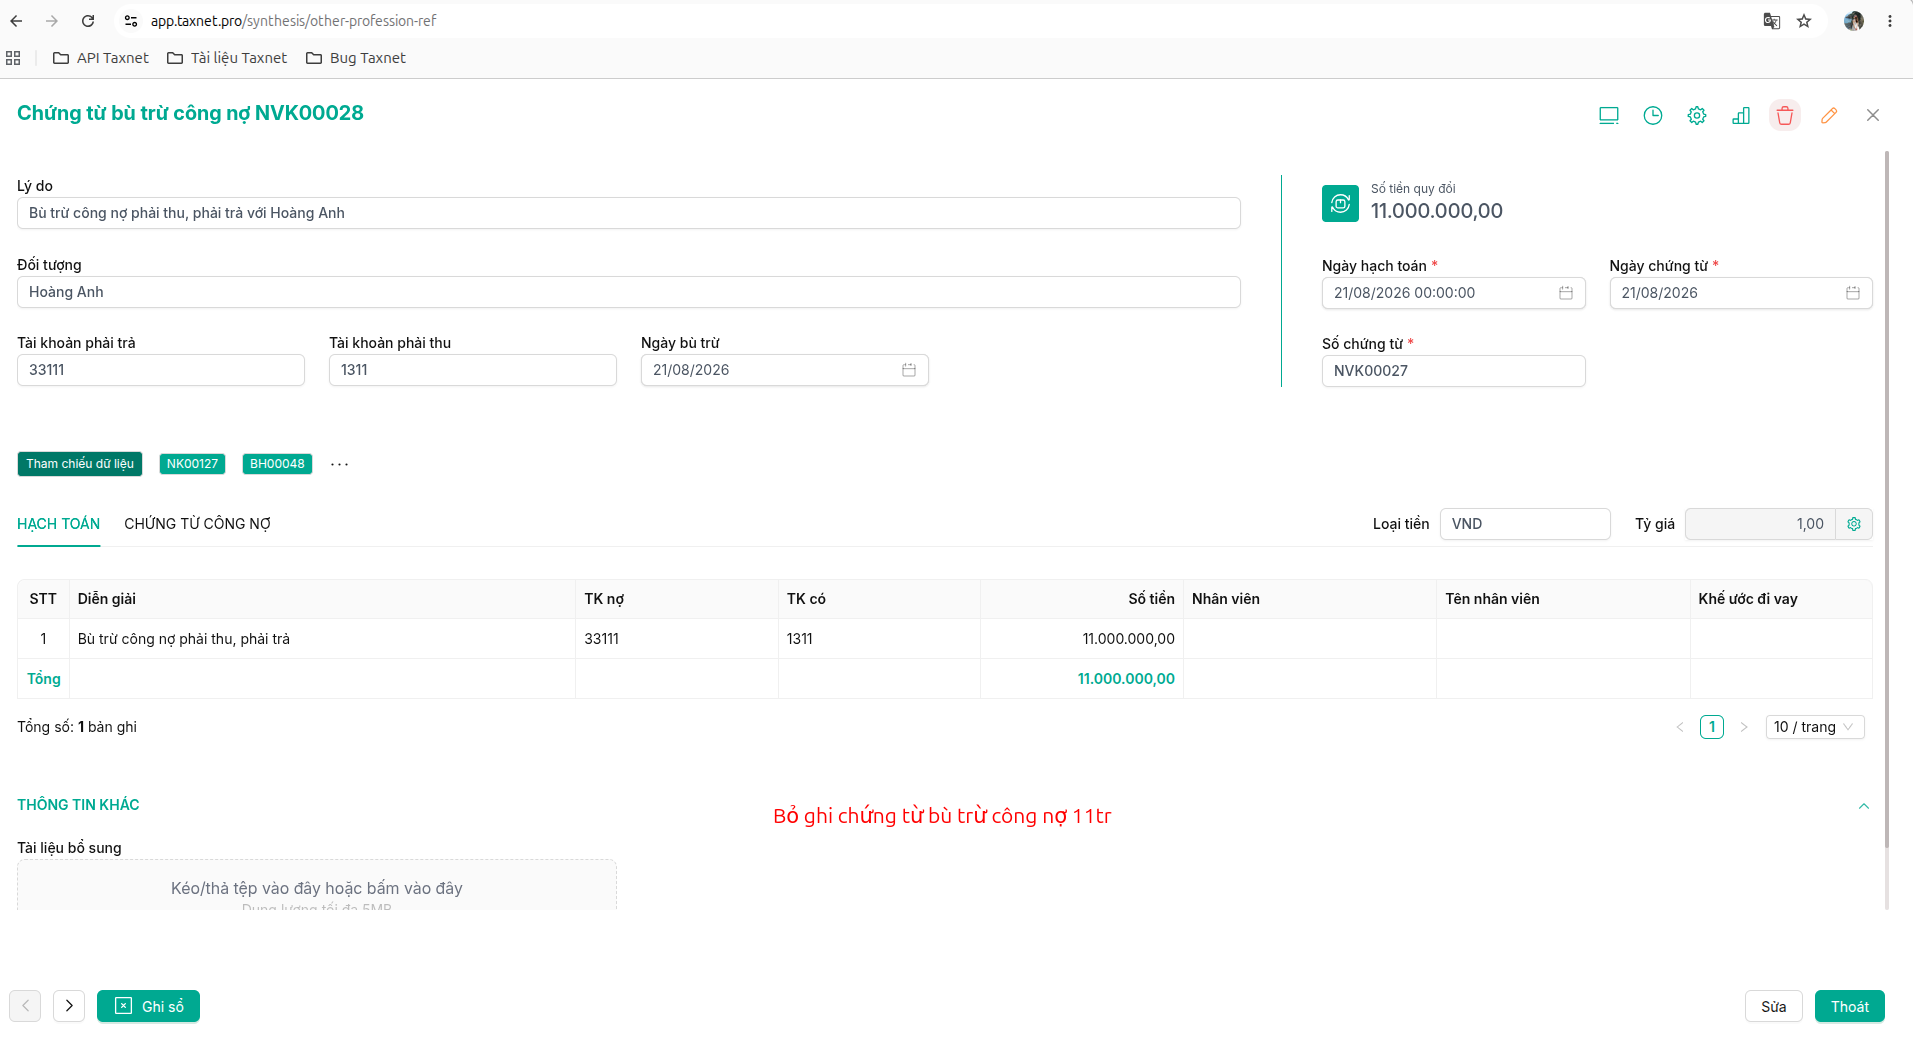The width and height of the screenshot is (1913, 1038).
Task: Click the Ghi sổ button
Action: click(x=148, y=1006)
